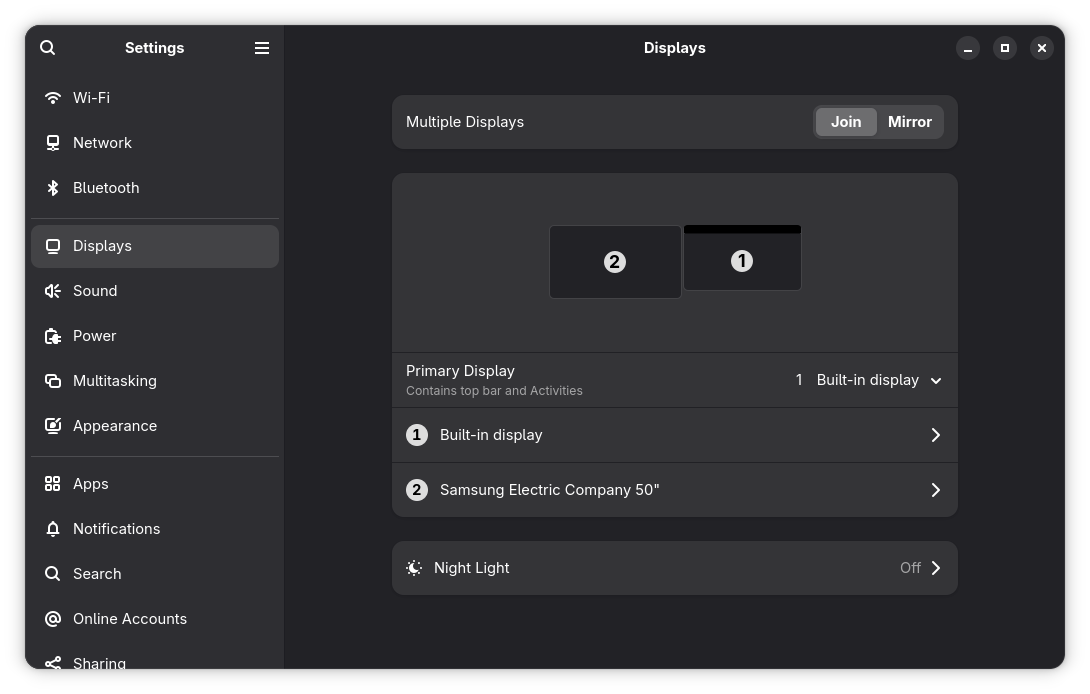Image resolution: width=1090 pixels, height=694 pixels.
Task: Click the Appearance icon in sidebar
Action: point(53,426)
